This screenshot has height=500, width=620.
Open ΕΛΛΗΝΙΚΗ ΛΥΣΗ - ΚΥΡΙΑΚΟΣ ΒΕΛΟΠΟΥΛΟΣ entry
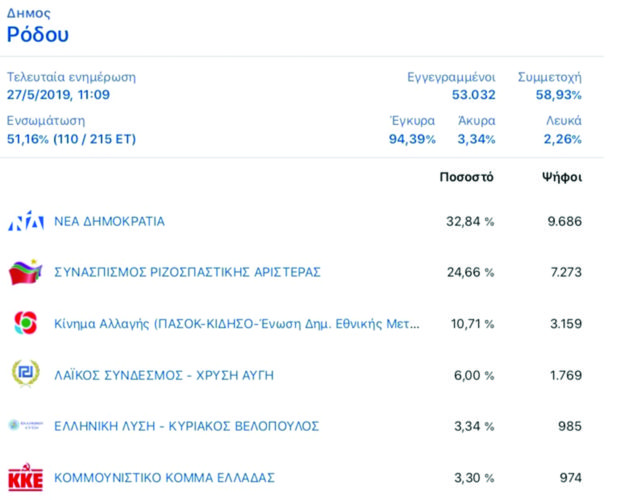click(x=186, y=426)
